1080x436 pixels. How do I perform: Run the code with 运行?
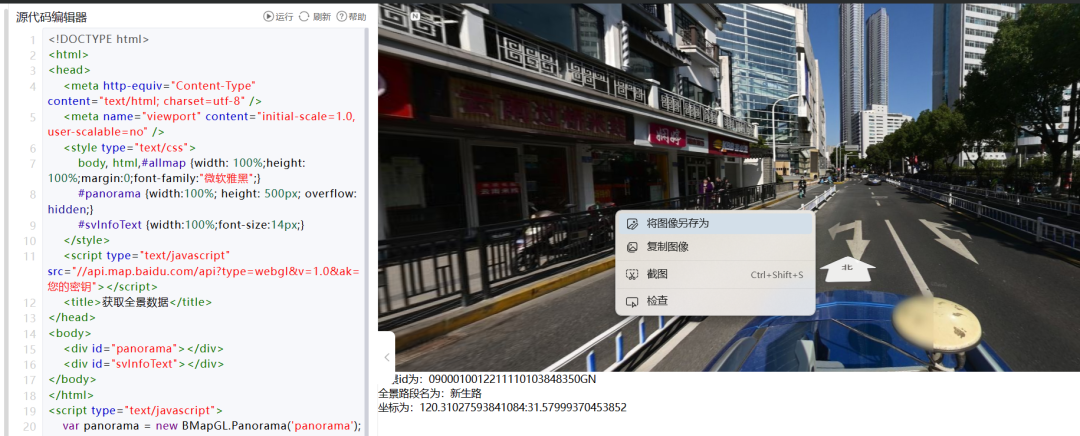pyautogui.click(x=278, y=17)
